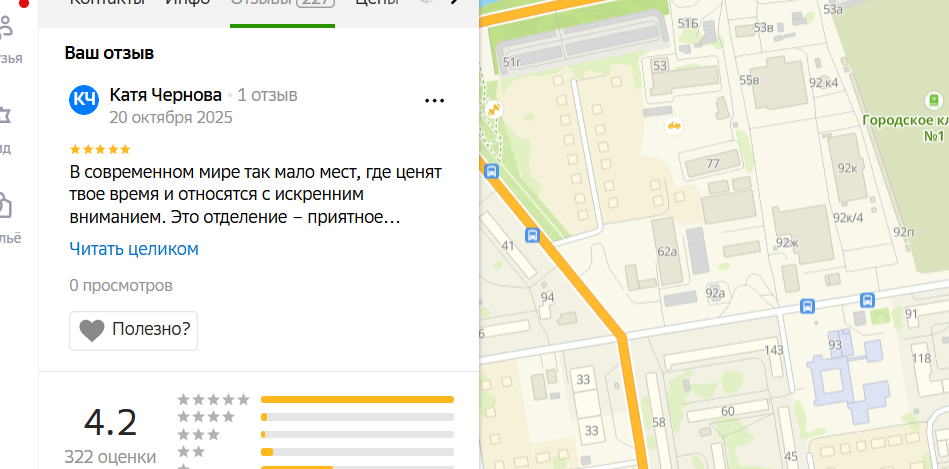Switch to the Контакты tab
The height and width of the screenshot is (469, 949).
point(107,5)
